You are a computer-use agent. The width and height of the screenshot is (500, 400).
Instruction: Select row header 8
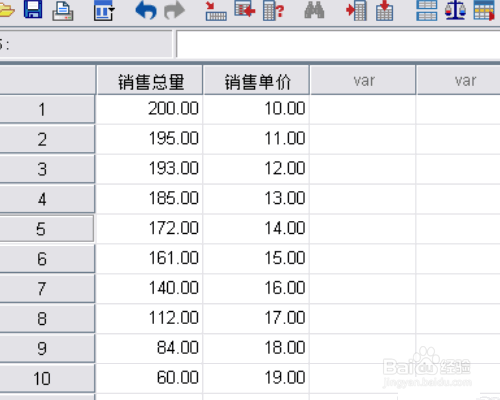point(47,318)
